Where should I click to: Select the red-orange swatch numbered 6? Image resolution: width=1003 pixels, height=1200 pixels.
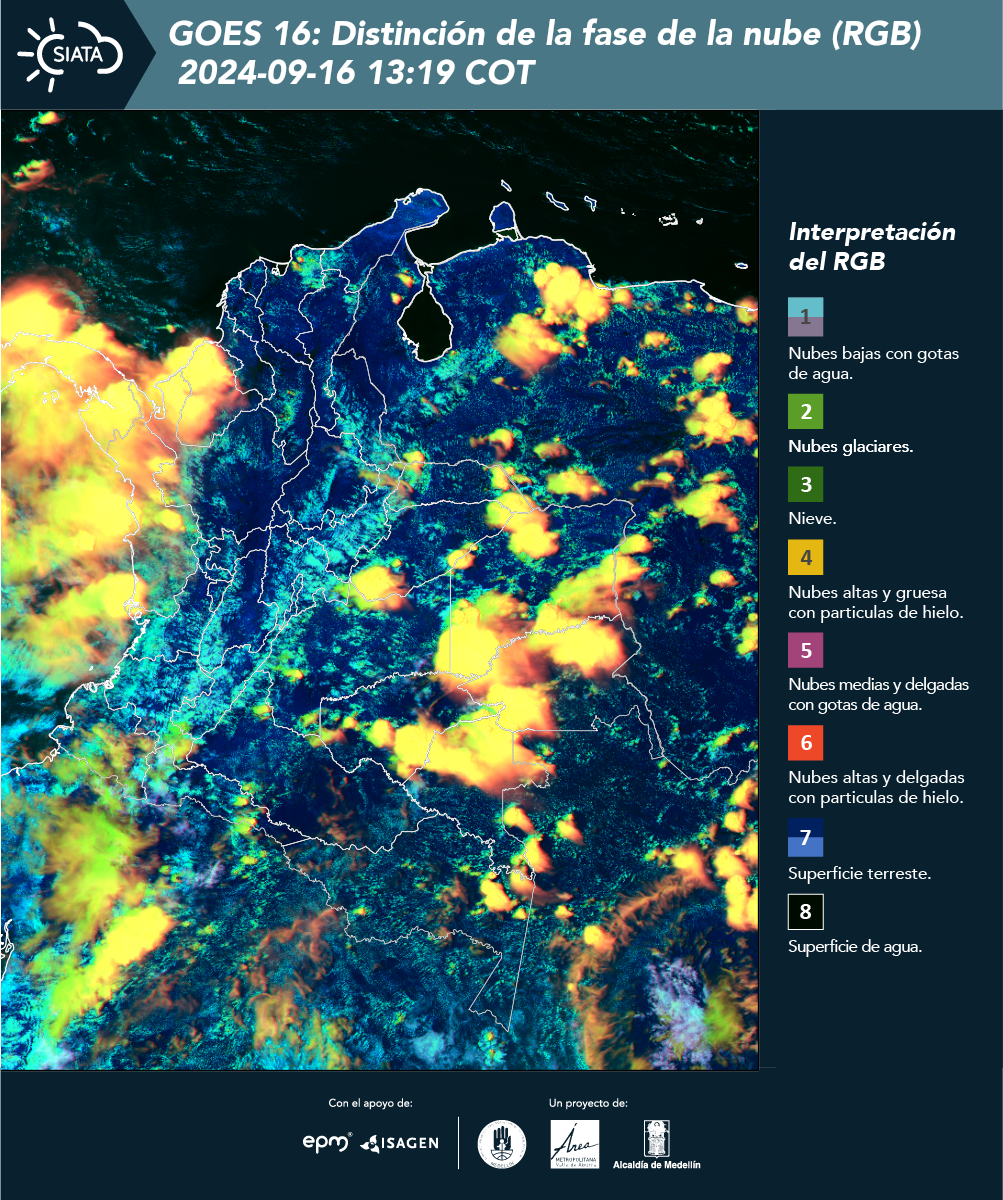[805, 743]
